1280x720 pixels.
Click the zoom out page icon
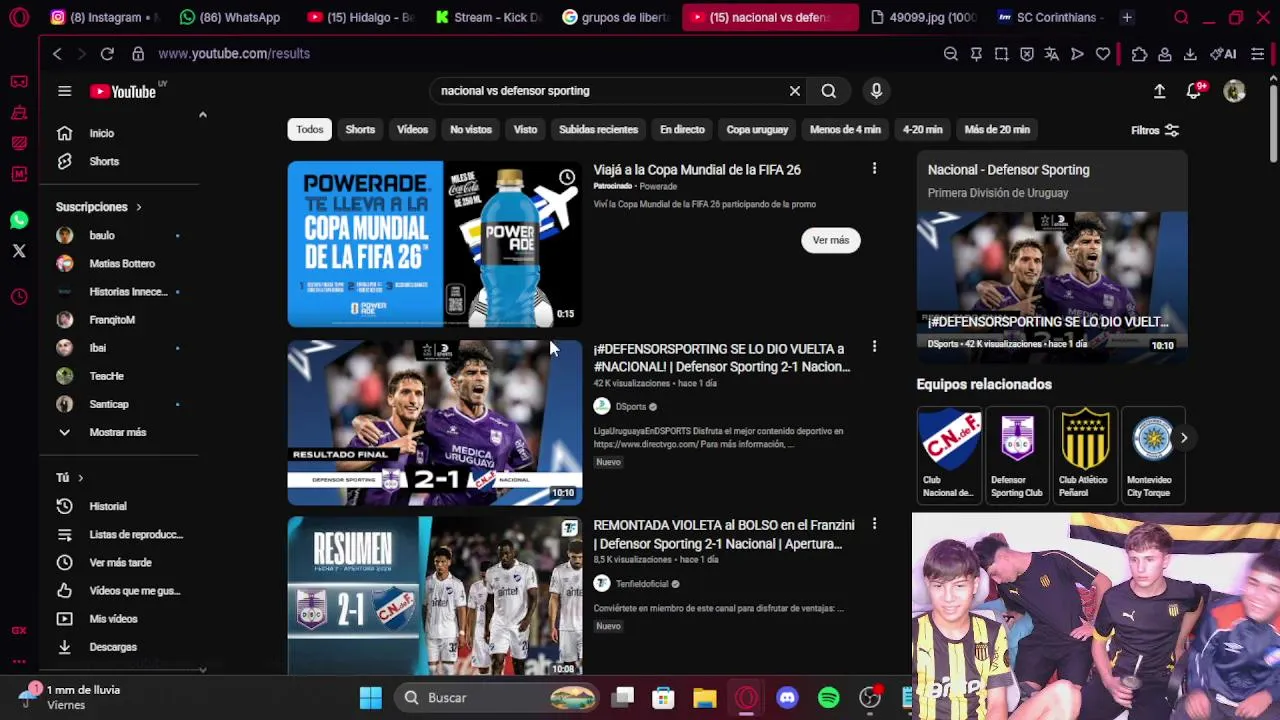(x=951, y=54)
